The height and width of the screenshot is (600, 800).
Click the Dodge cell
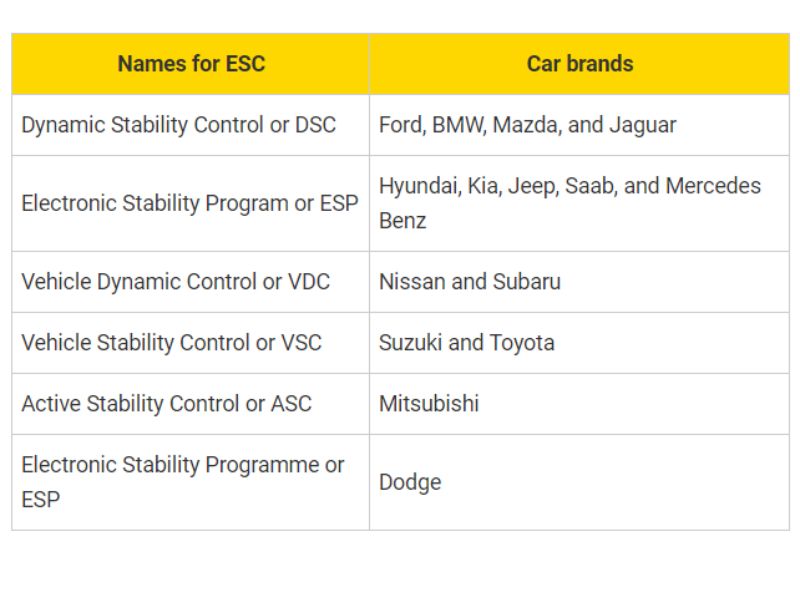(410, 482)
